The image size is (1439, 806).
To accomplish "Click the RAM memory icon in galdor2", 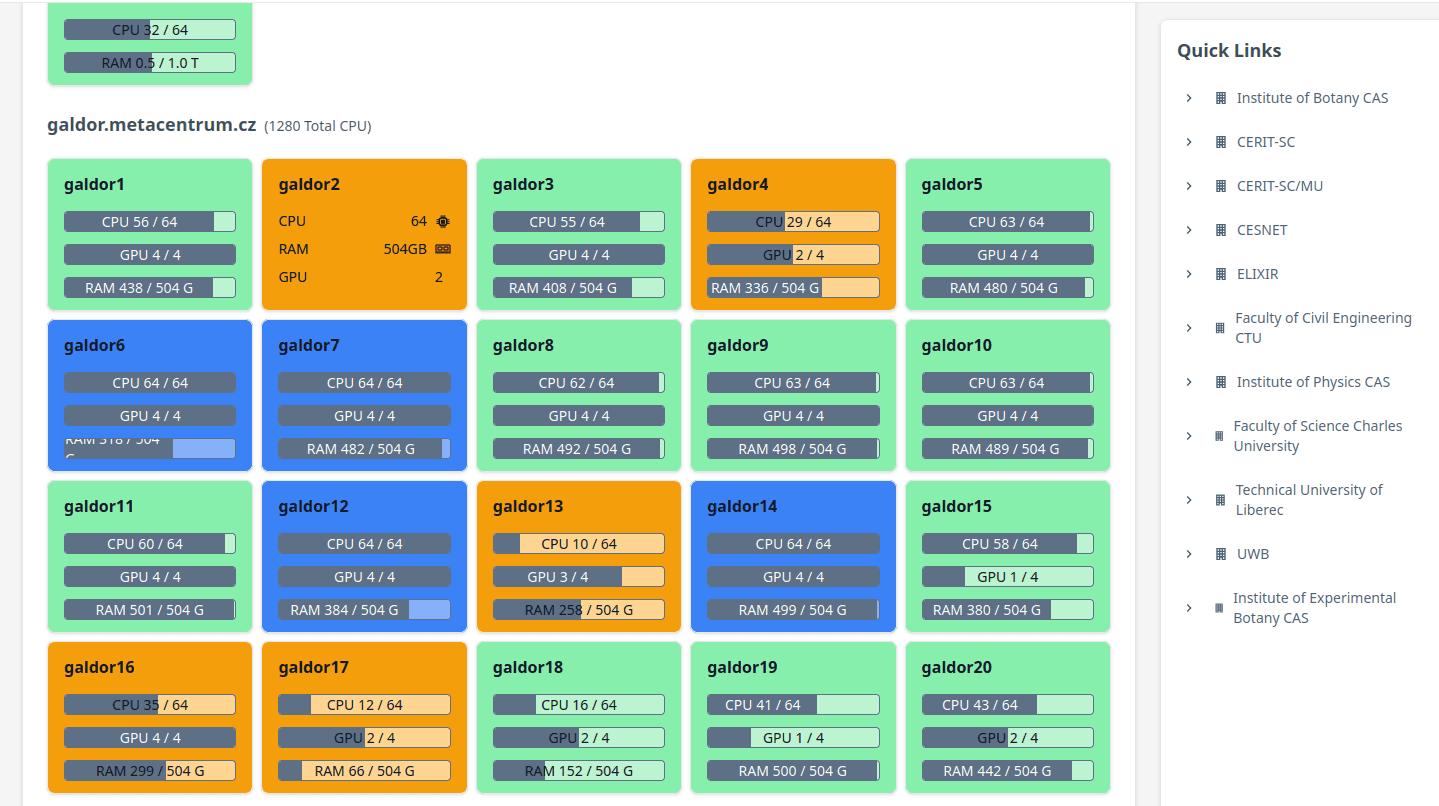I will [443, 249].
